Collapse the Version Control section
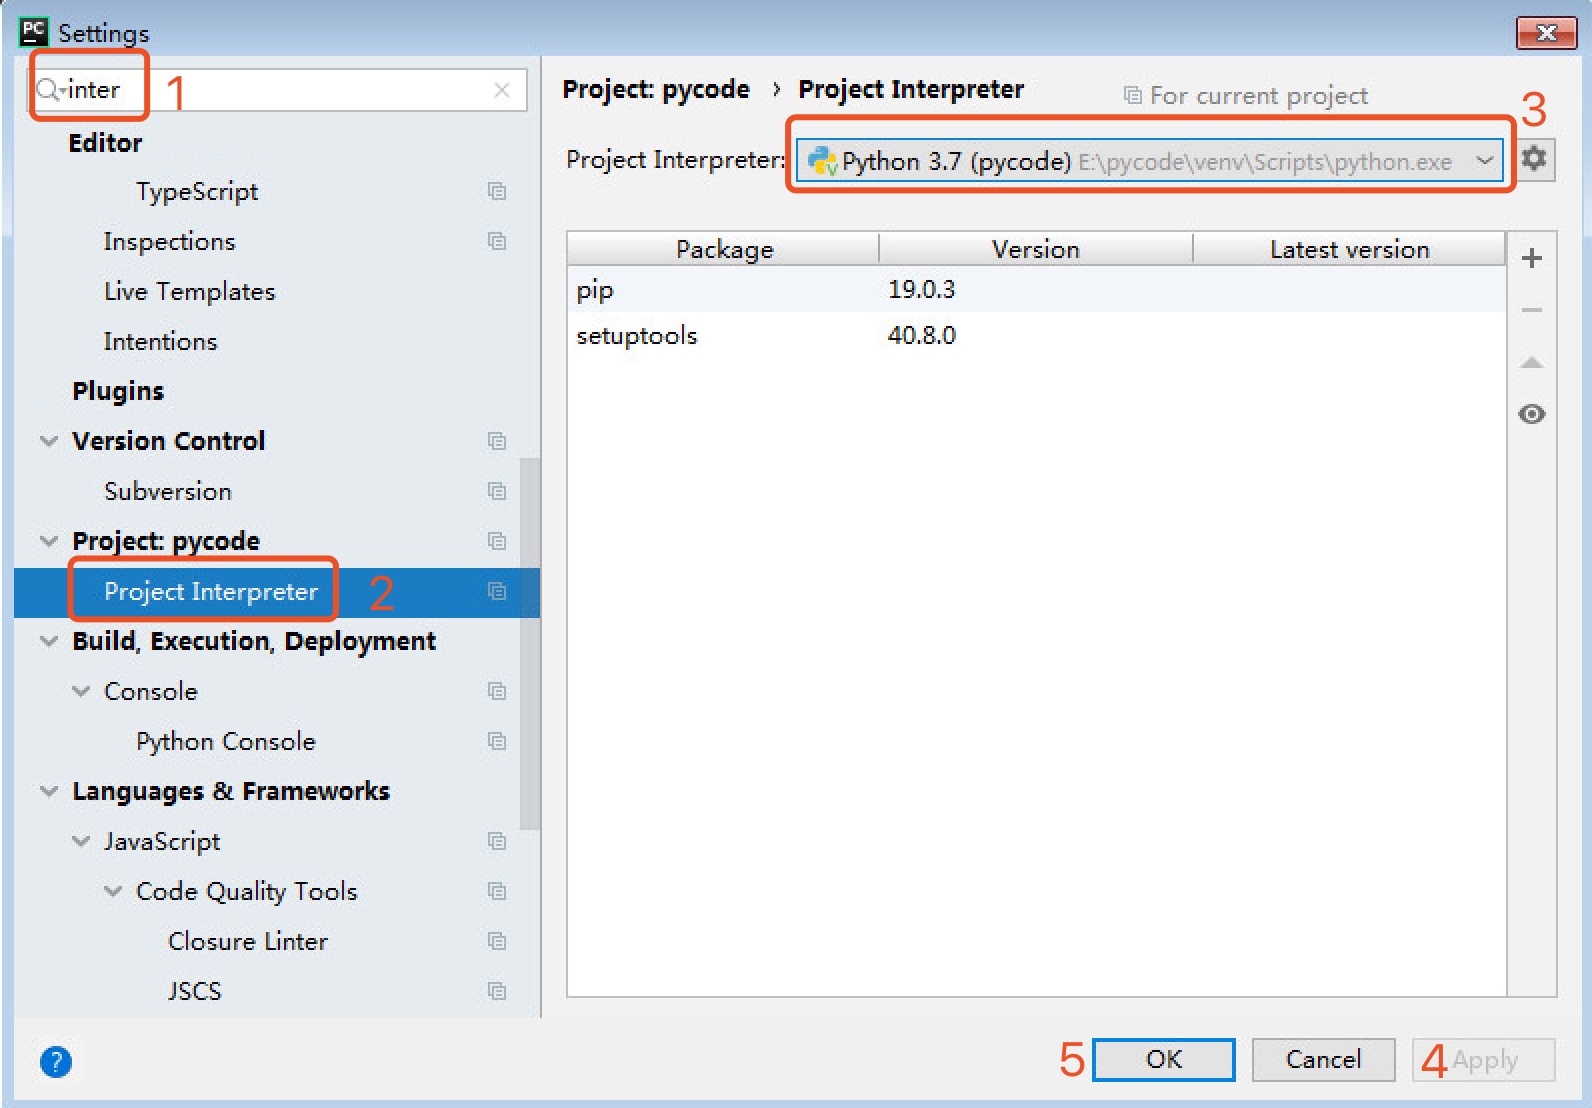Screen dimensions: 1592x1108 48,441
